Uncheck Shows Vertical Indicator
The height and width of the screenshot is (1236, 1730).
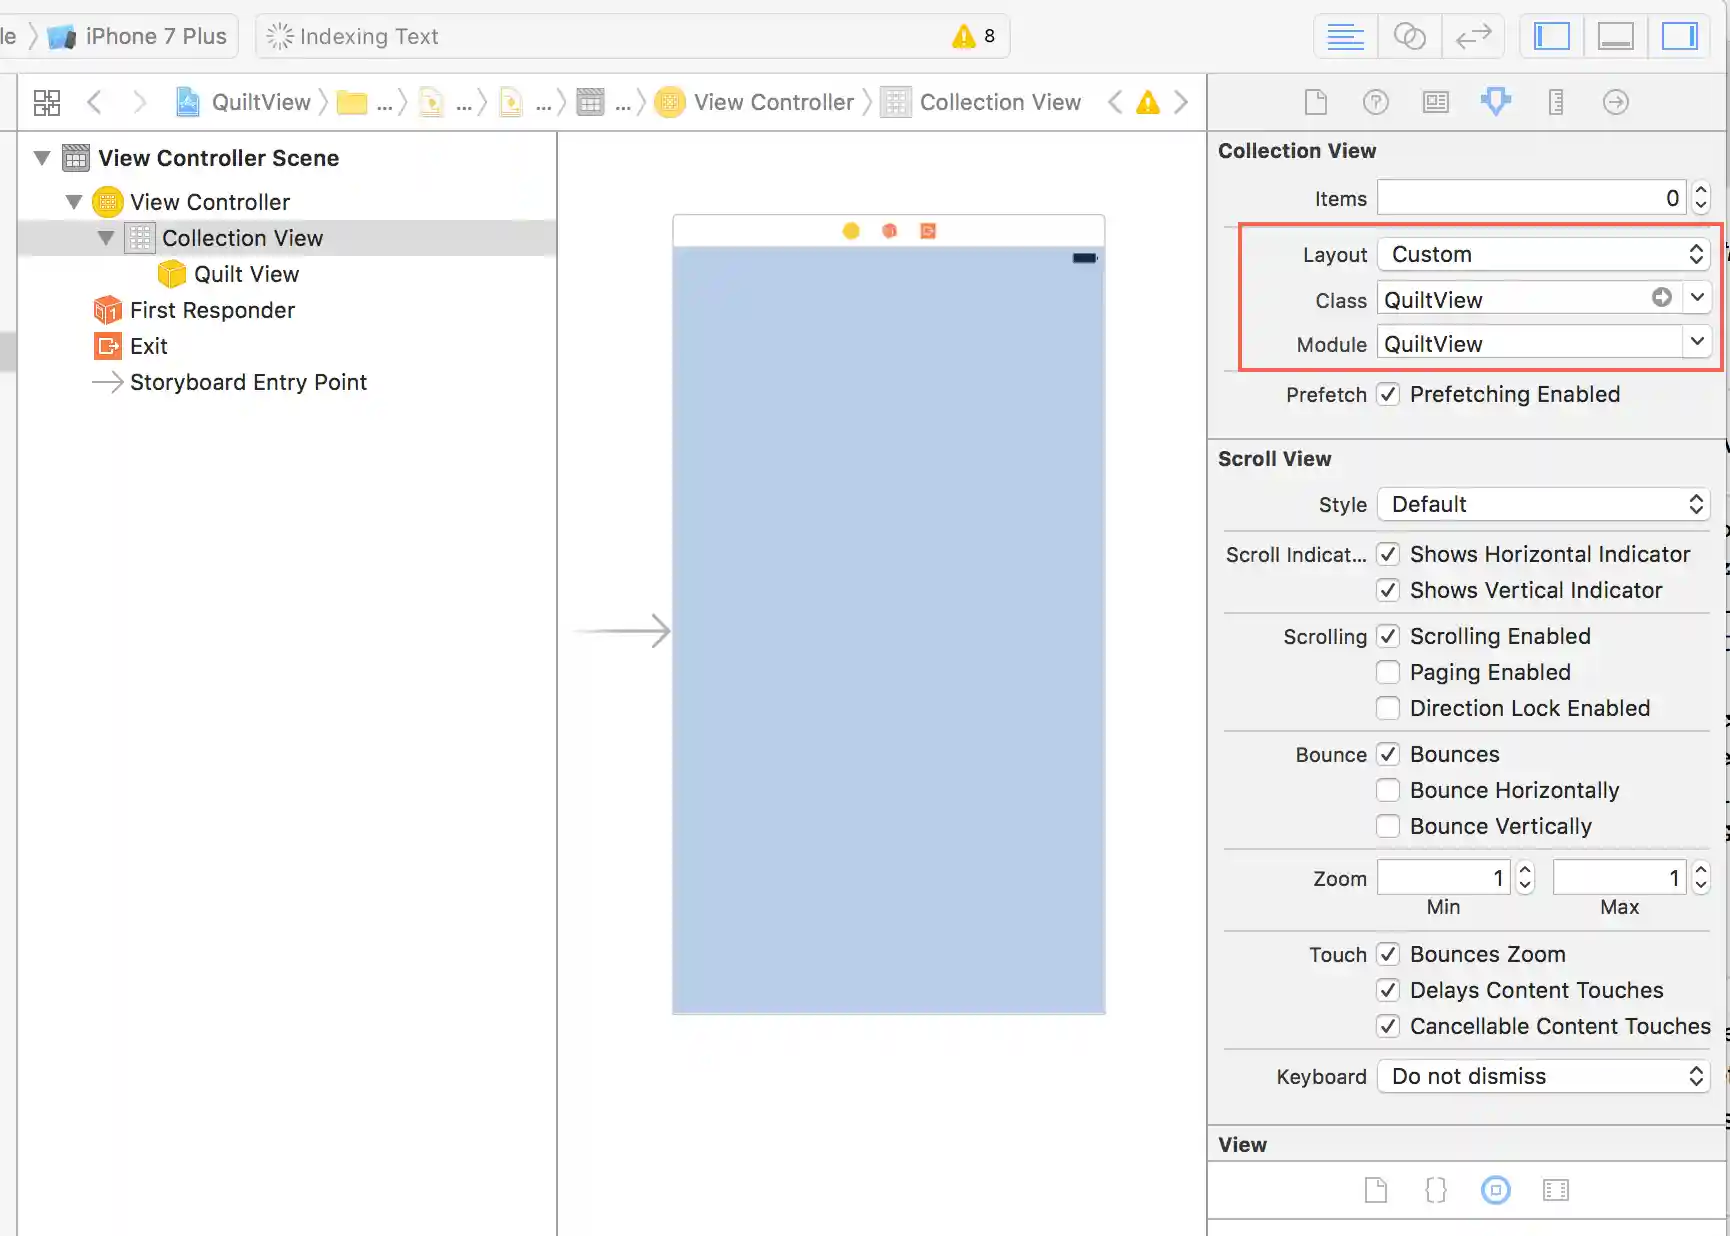pyautogui.click(x=1388, y=590)
